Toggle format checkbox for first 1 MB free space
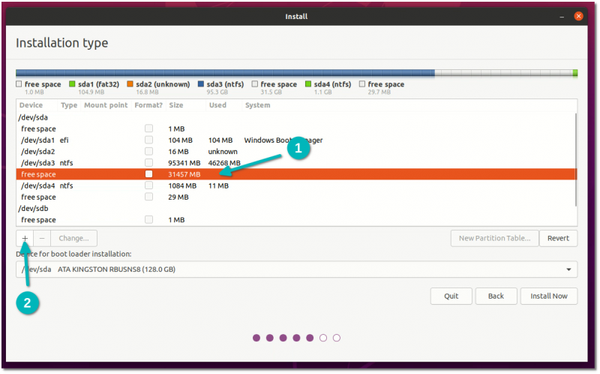 click(x=149, y=129)
